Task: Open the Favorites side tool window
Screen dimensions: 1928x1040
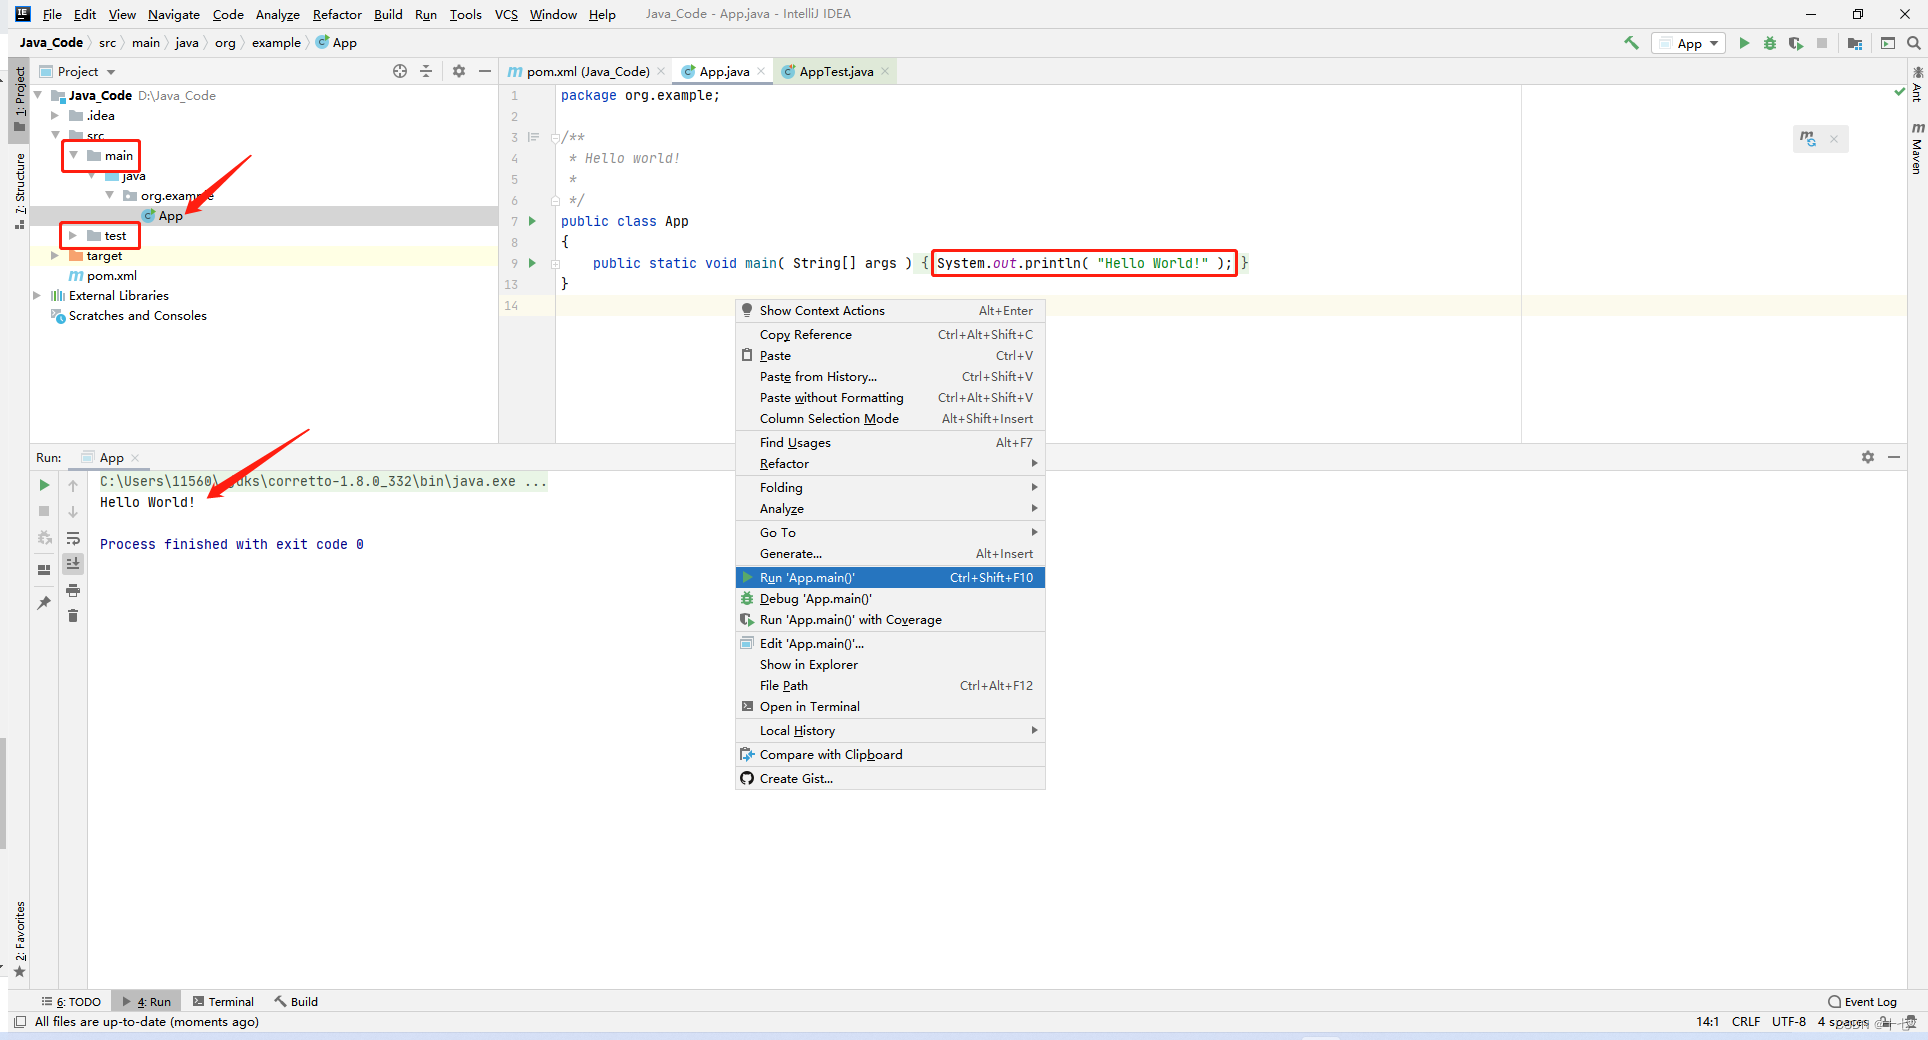Action: pos(19,938)
